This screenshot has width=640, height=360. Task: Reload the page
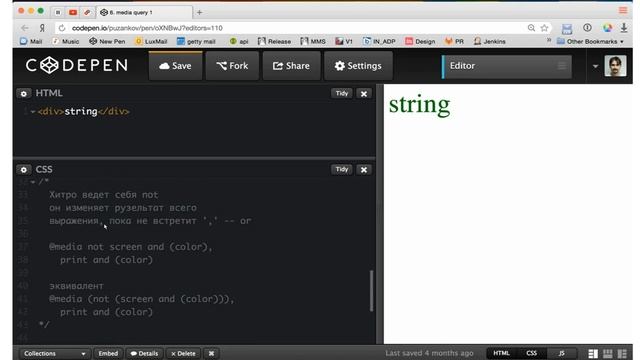click(x=62, y=28)
